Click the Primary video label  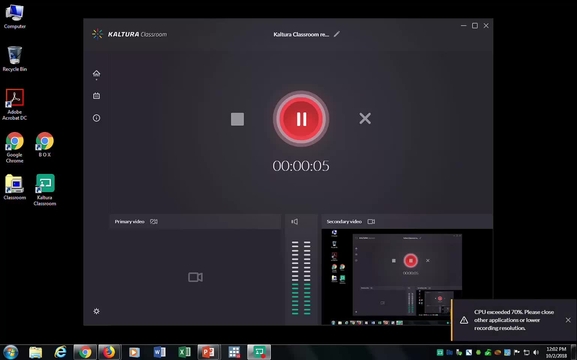[129, 222]
